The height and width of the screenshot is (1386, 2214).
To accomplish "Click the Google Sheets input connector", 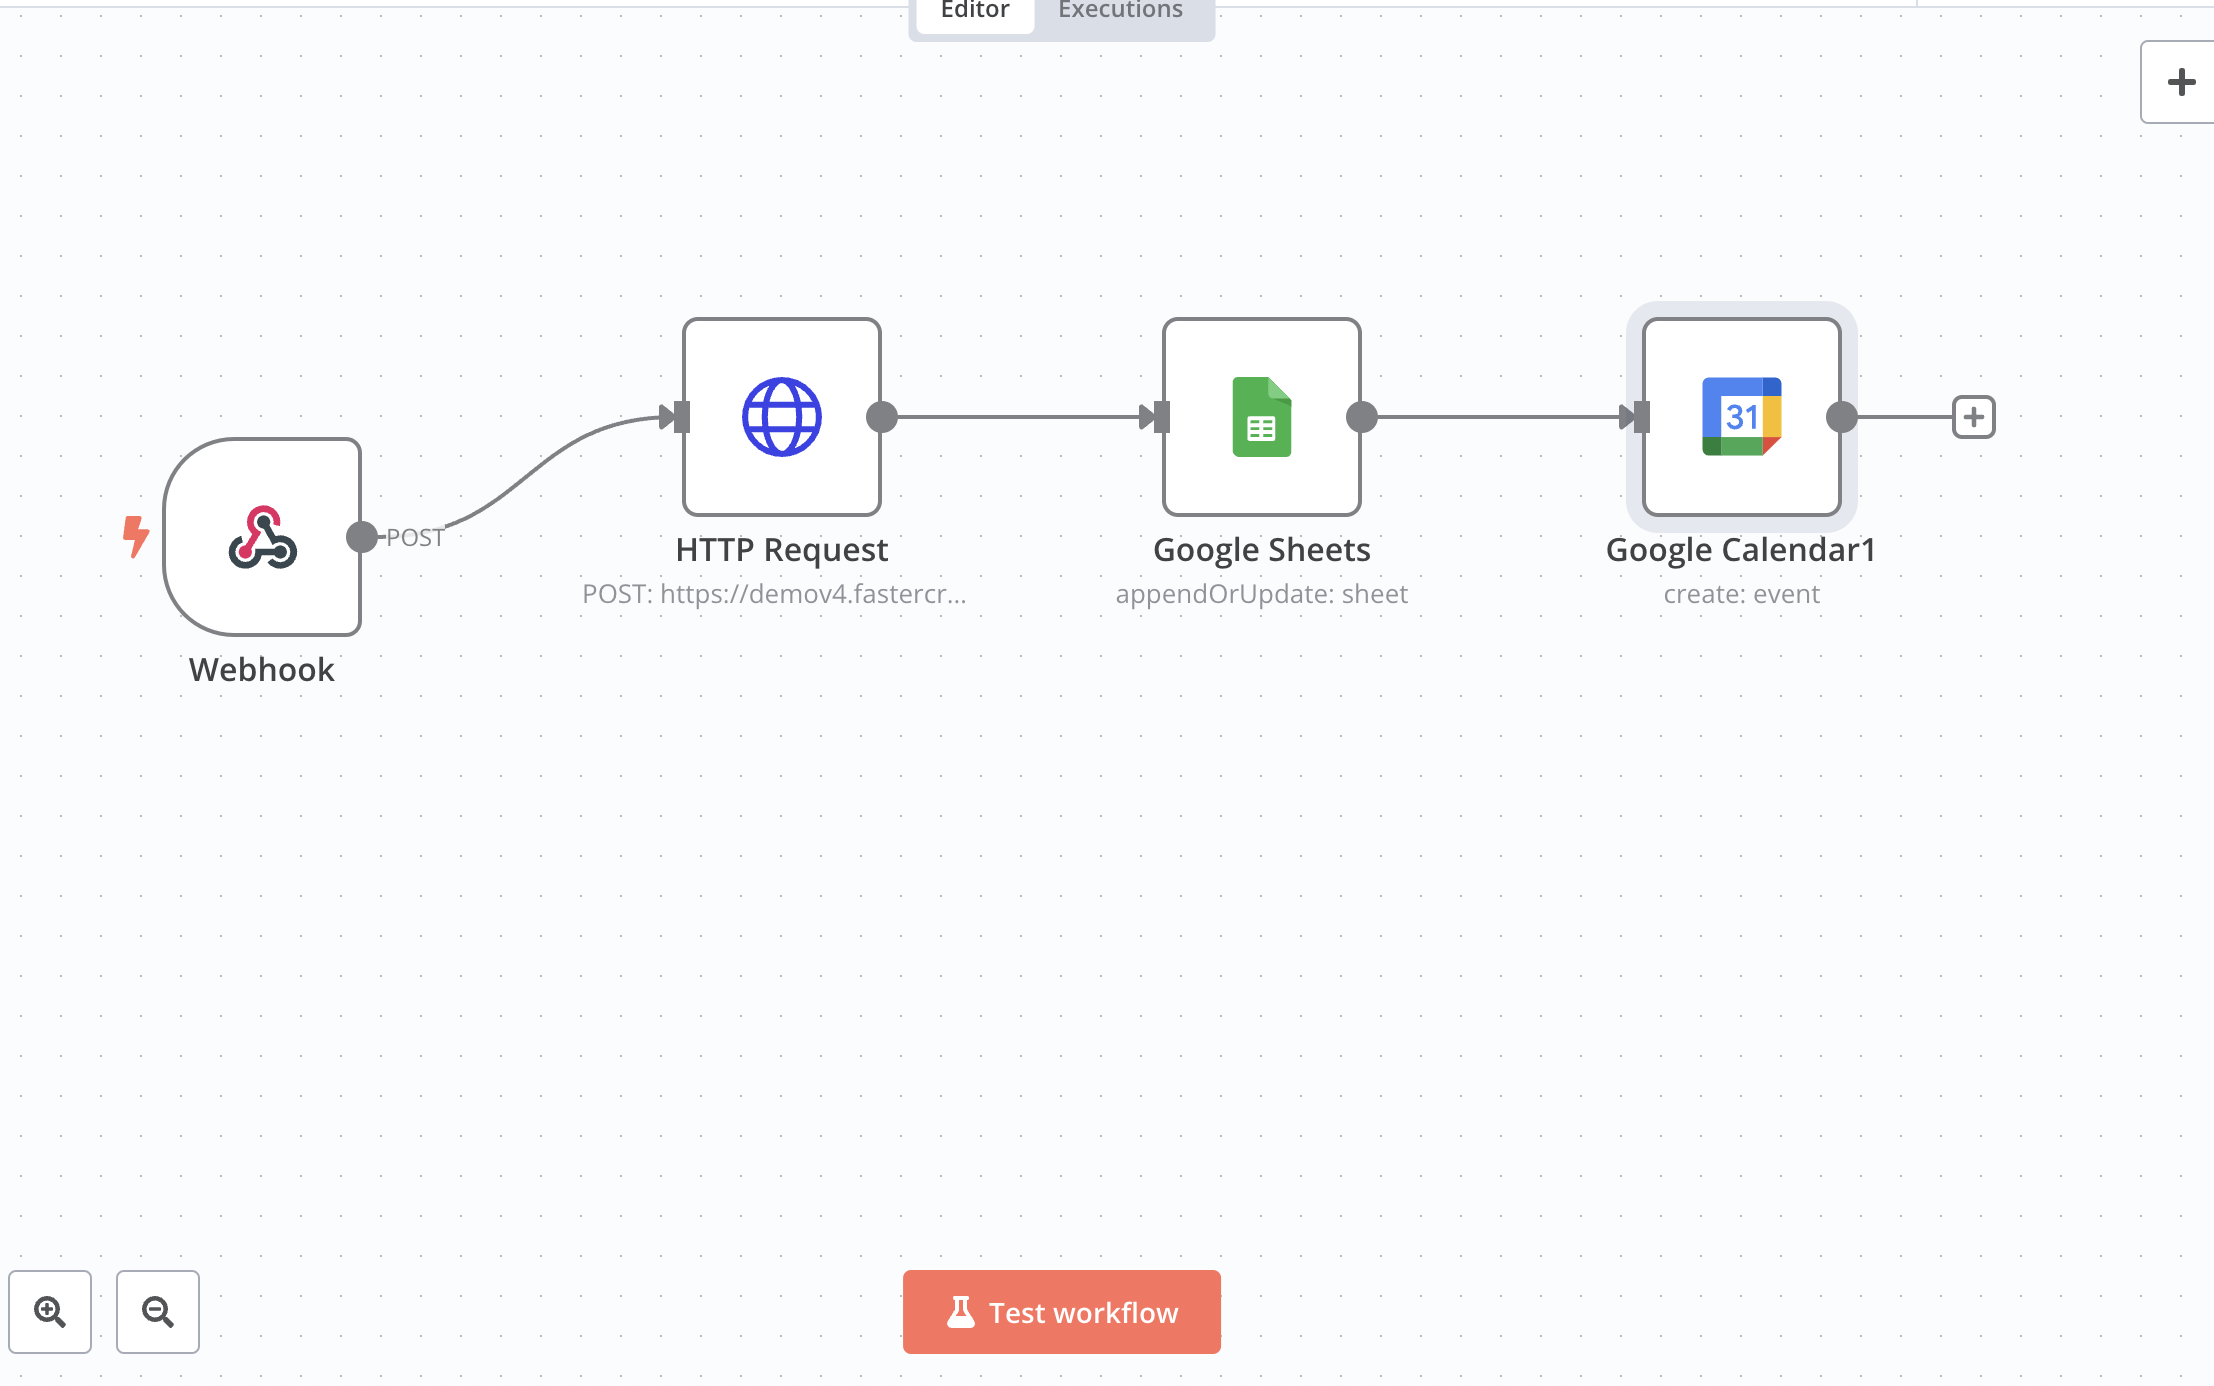I will pyautogui.click(x=1160, y=417).
